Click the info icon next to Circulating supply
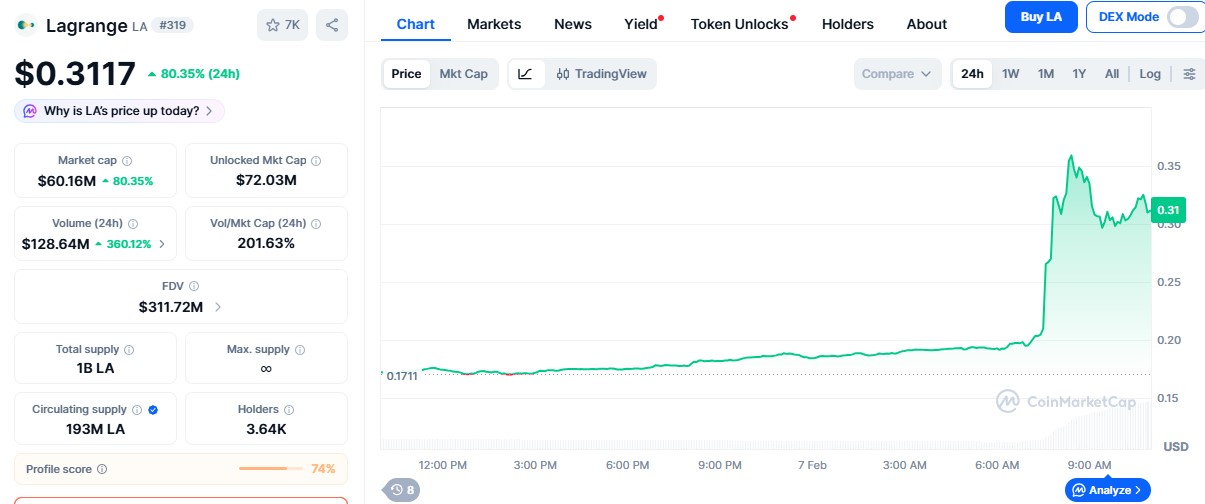 [137, 409]
